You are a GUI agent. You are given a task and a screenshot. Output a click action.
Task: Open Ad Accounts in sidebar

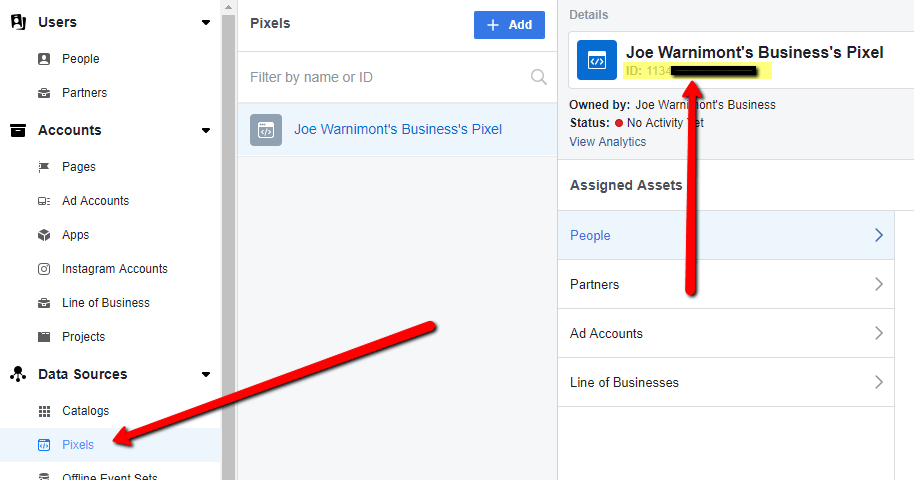pyautogui.click(x=95, y=201)
